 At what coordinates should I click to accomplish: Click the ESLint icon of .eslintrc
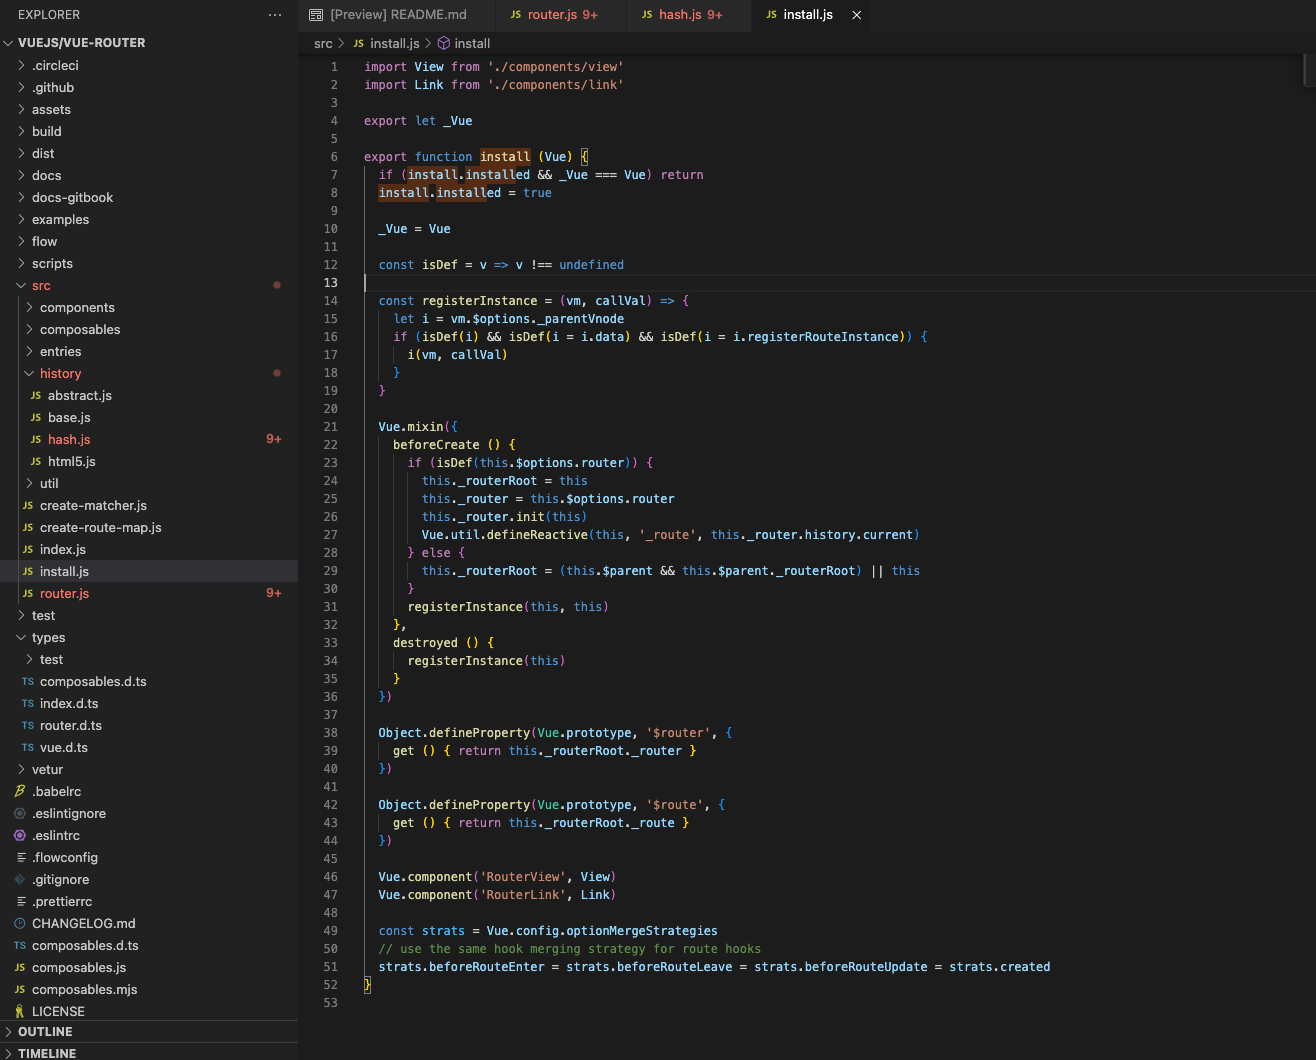20,836
